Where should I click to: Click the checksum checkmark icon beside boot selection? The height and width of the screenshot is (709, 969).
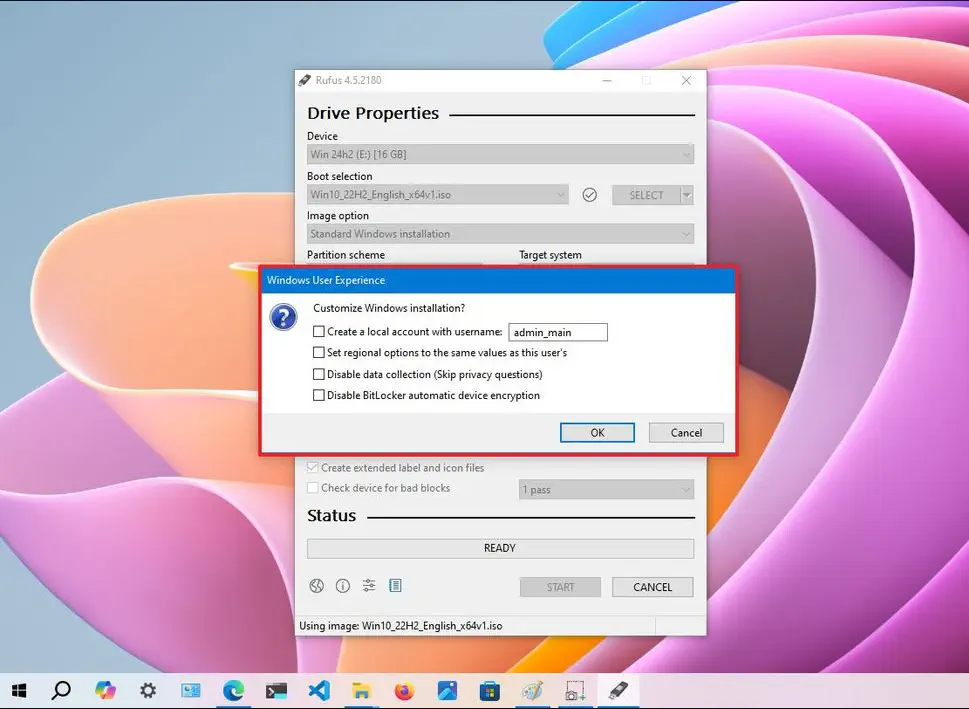(590, 195)
